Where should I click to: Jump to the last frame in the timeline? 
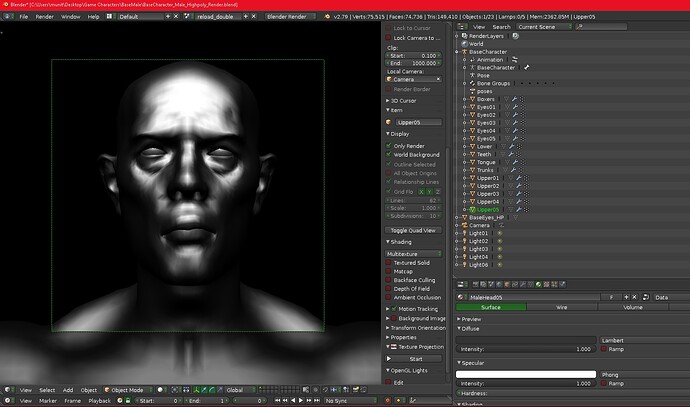tap(317, 400)
